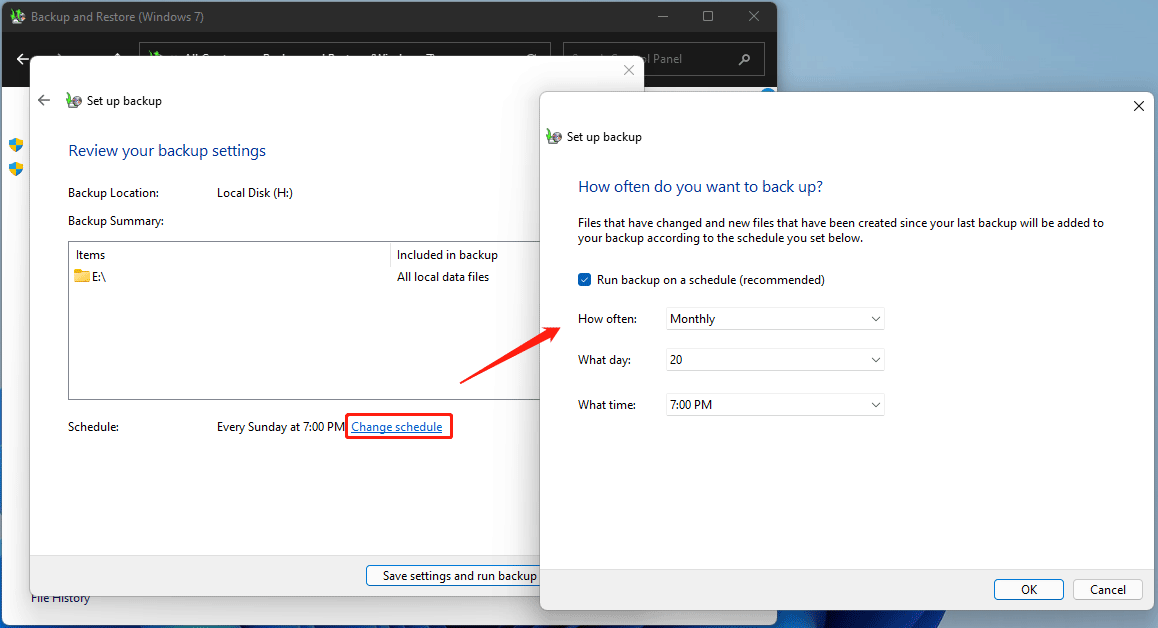Click the lower UAC shield icon on the sidebar
The width and height of the screenshot is (1158, 628).
(15, 169)
